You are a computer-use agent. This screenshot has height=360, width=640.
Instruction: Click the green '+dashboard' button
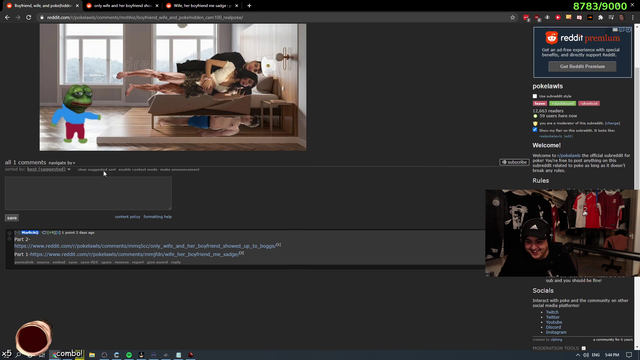(x=562, y=104)
